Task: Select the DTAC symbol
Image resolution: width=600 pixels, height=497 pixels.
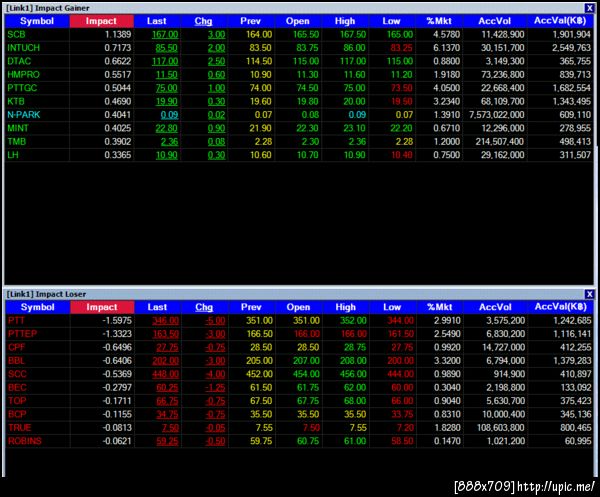Action: coord(19,61)
